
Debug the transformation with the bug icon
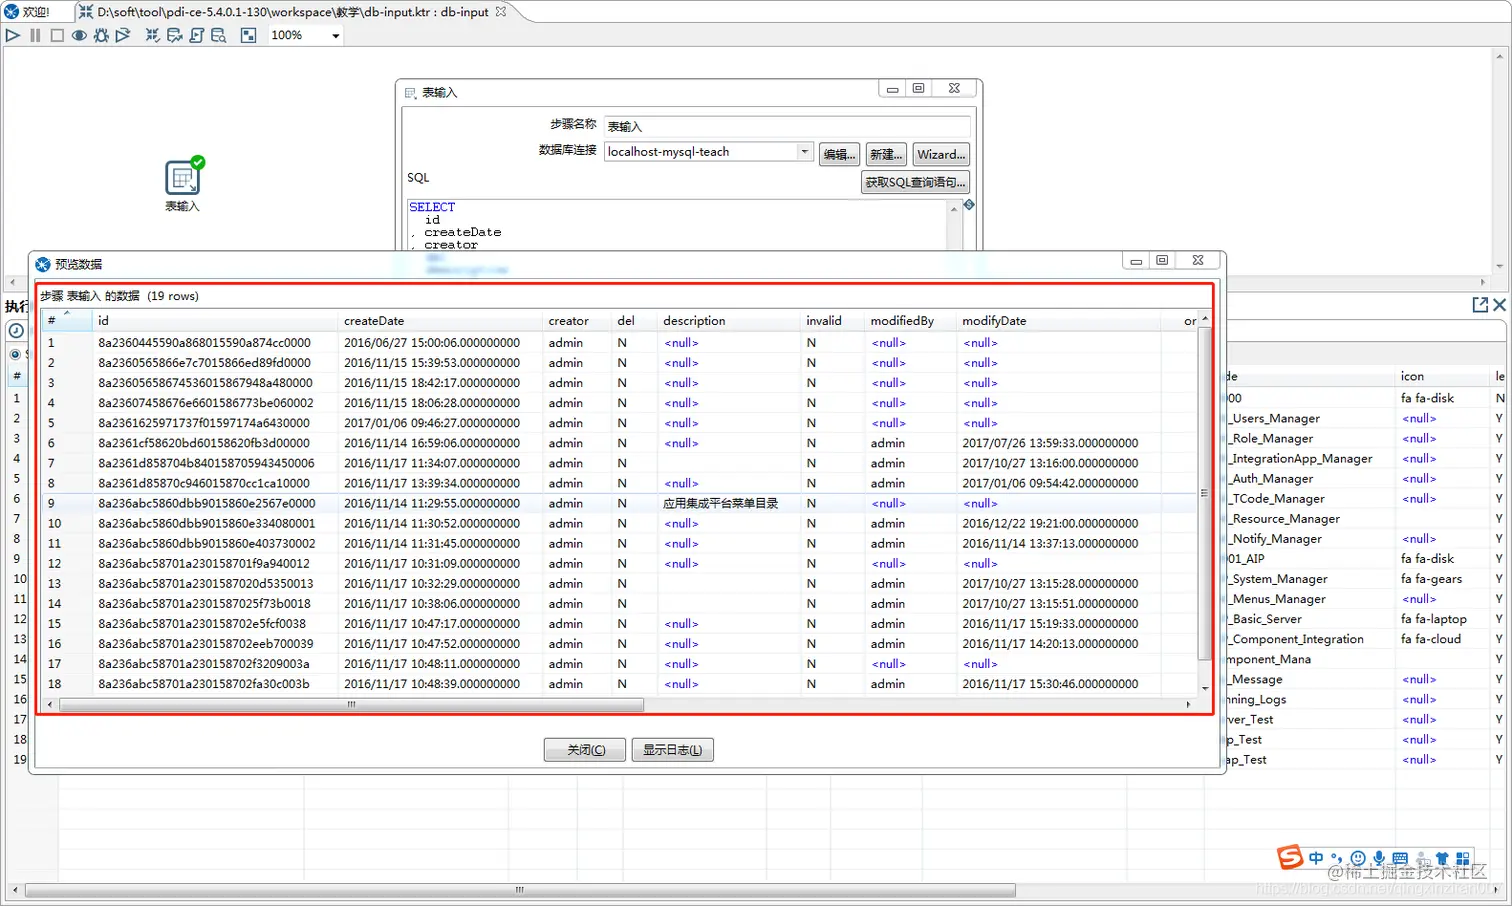tap(101, 35)
